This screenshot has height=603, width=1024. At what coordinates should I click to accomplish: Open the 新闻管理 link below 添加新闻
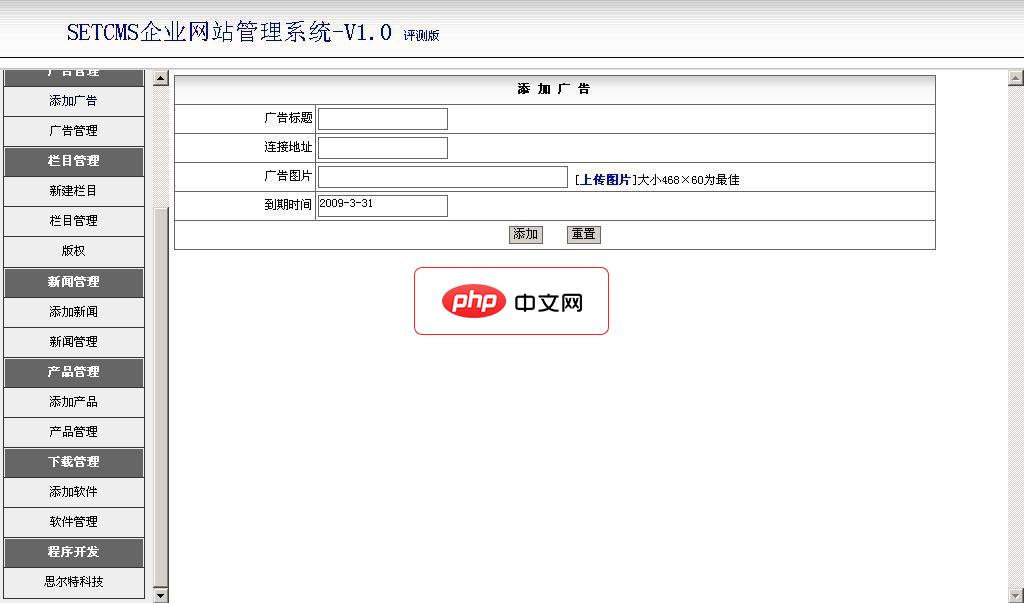tap(73, 342)
